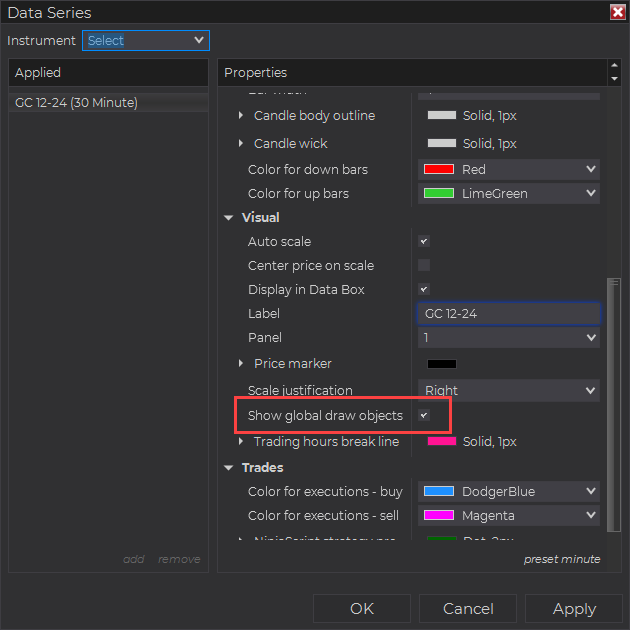The width and height of the screenshot is (630, 630).
Task: Click the Apply button
Action: (574, 609)
